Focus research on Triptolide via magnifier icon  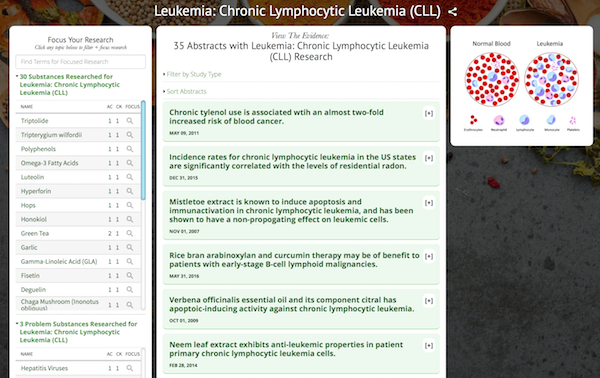tap(130, 121)
